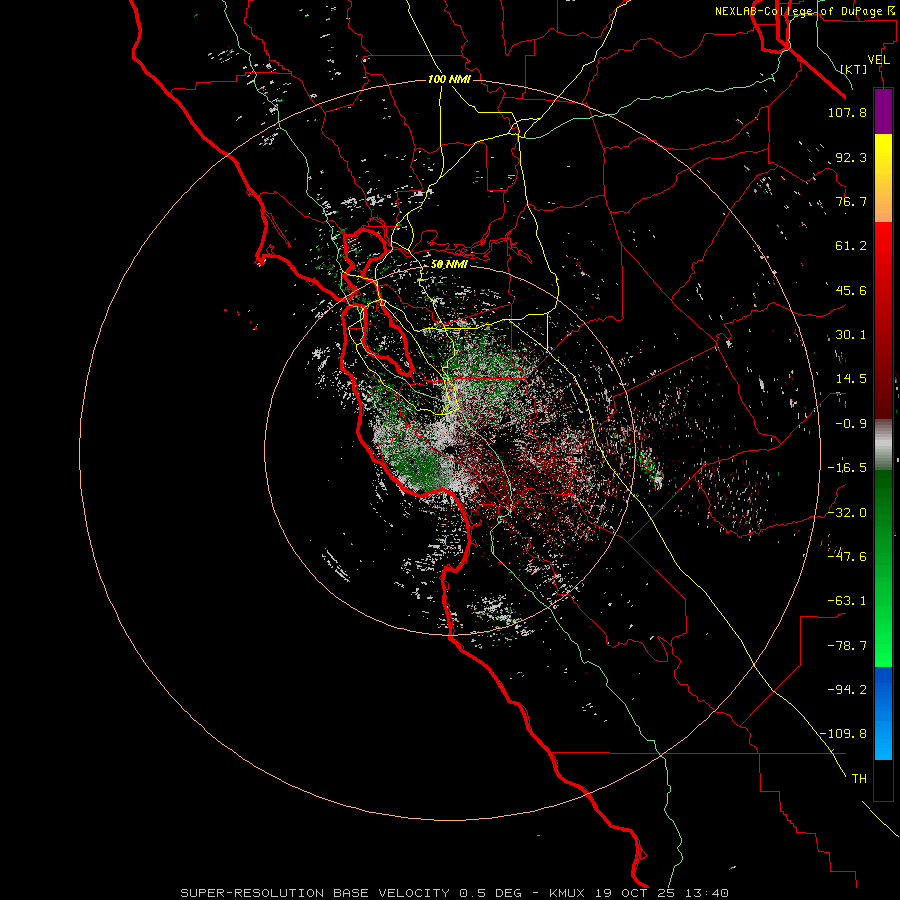Select the -16.5 legend value
900x900 pixels.
click(x=847, y=468)
